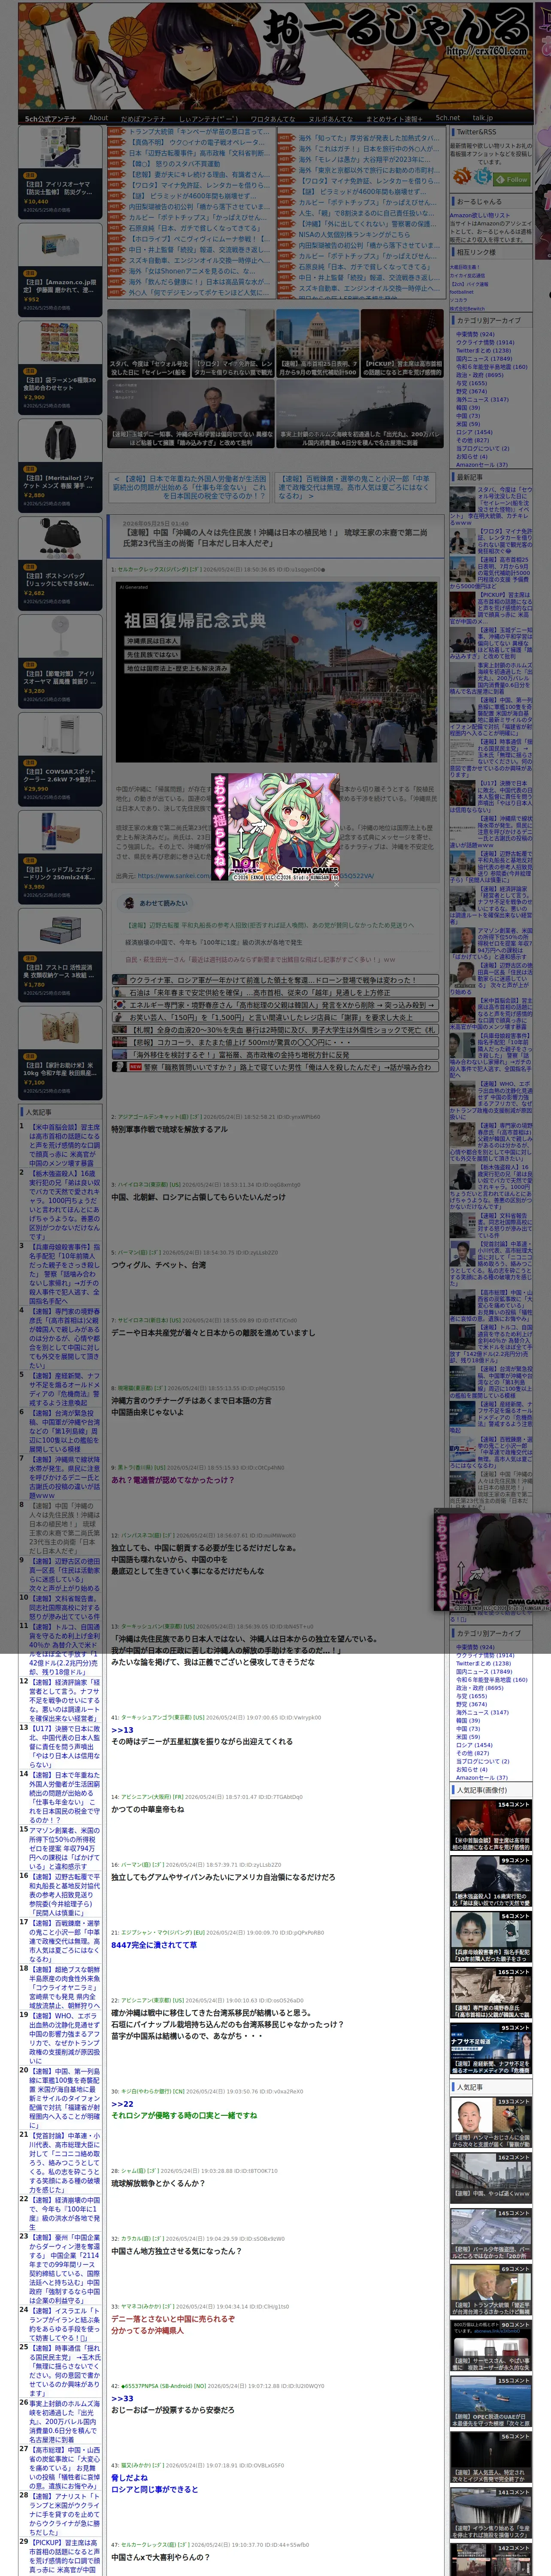Open popular ranking item 3 兵庫母娘殺害事件
551x2576 pixels.
point(64,1275)
